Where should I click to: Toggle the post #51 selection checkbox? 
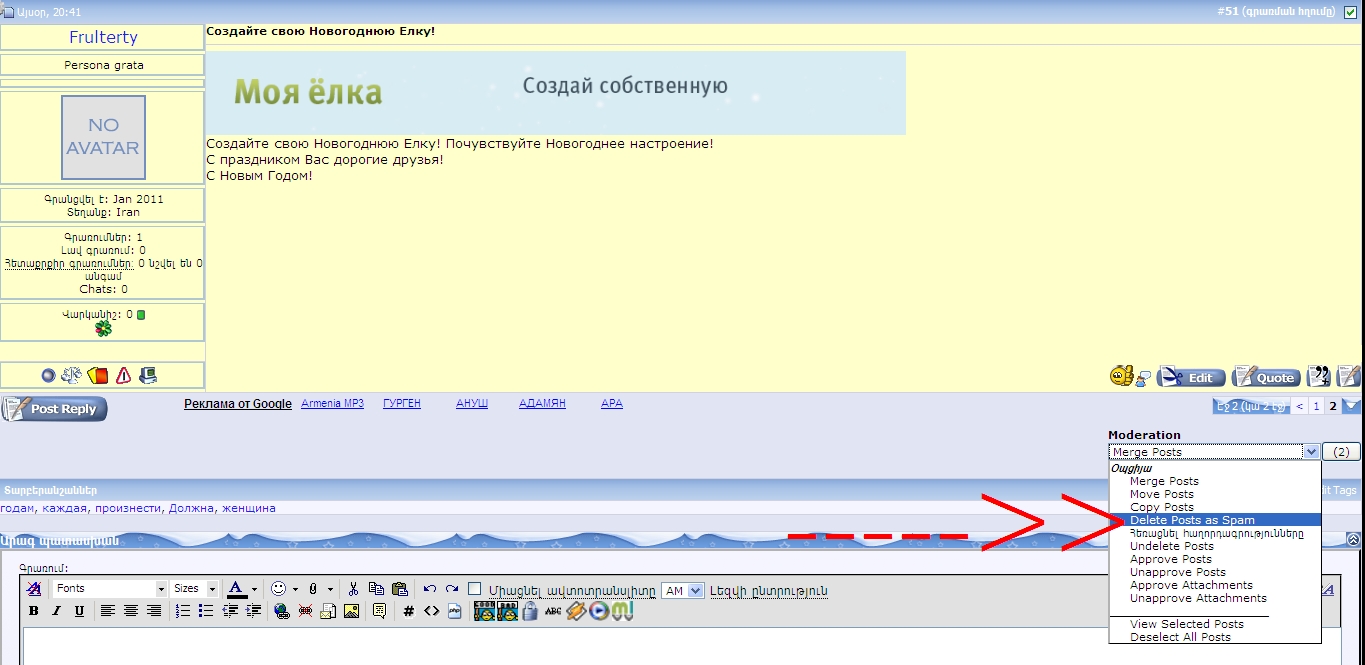(x=1351, y=12)
